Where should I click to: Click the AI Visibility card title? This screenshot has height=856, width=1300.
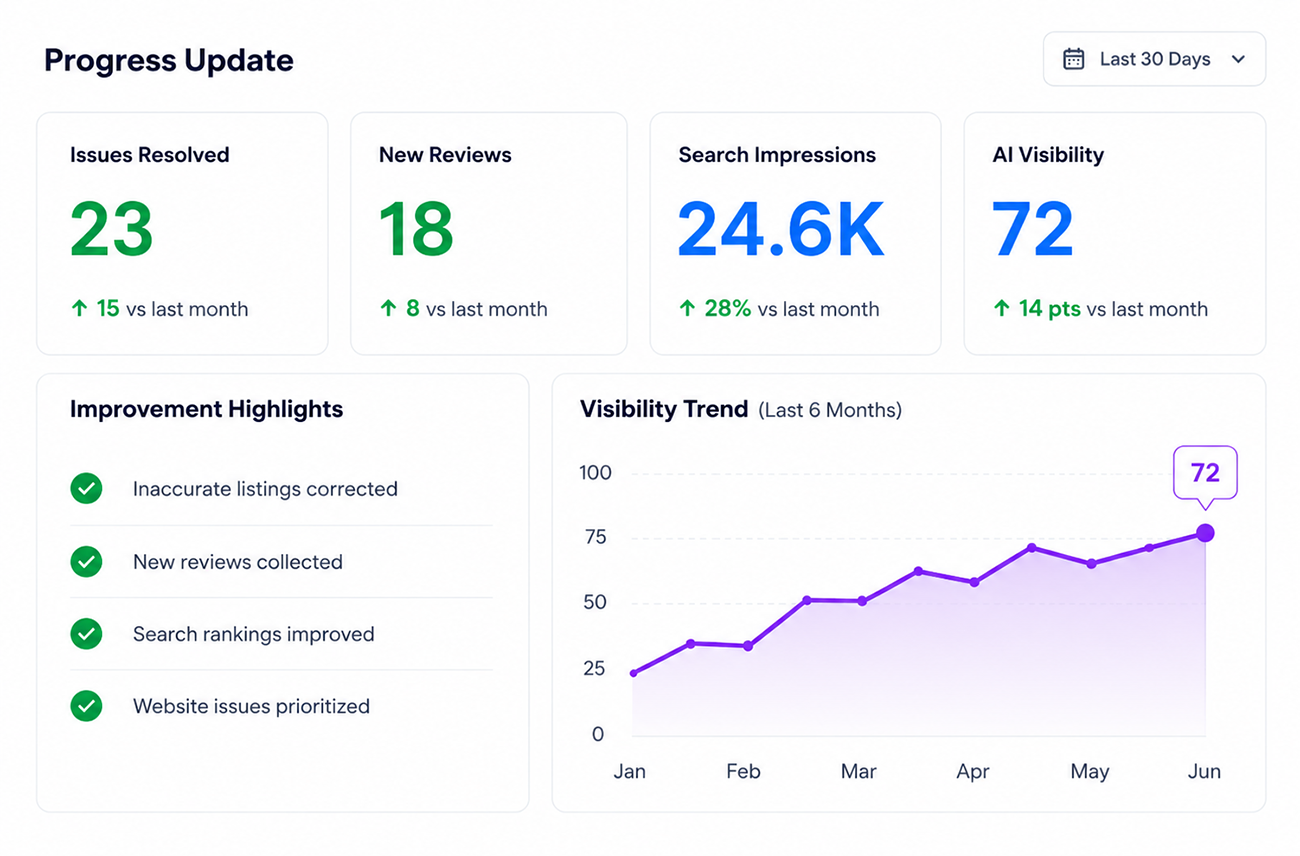tap(1048, 155)
